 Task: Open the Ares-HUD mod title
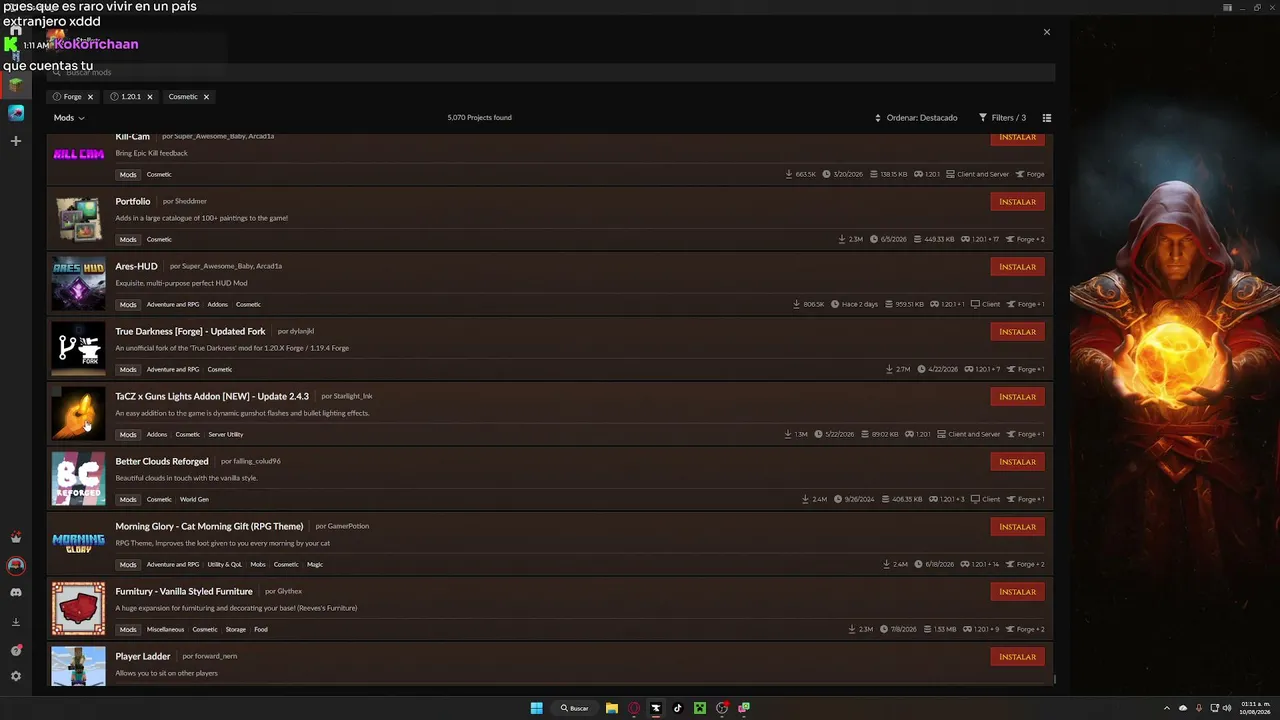coord(136,266)
